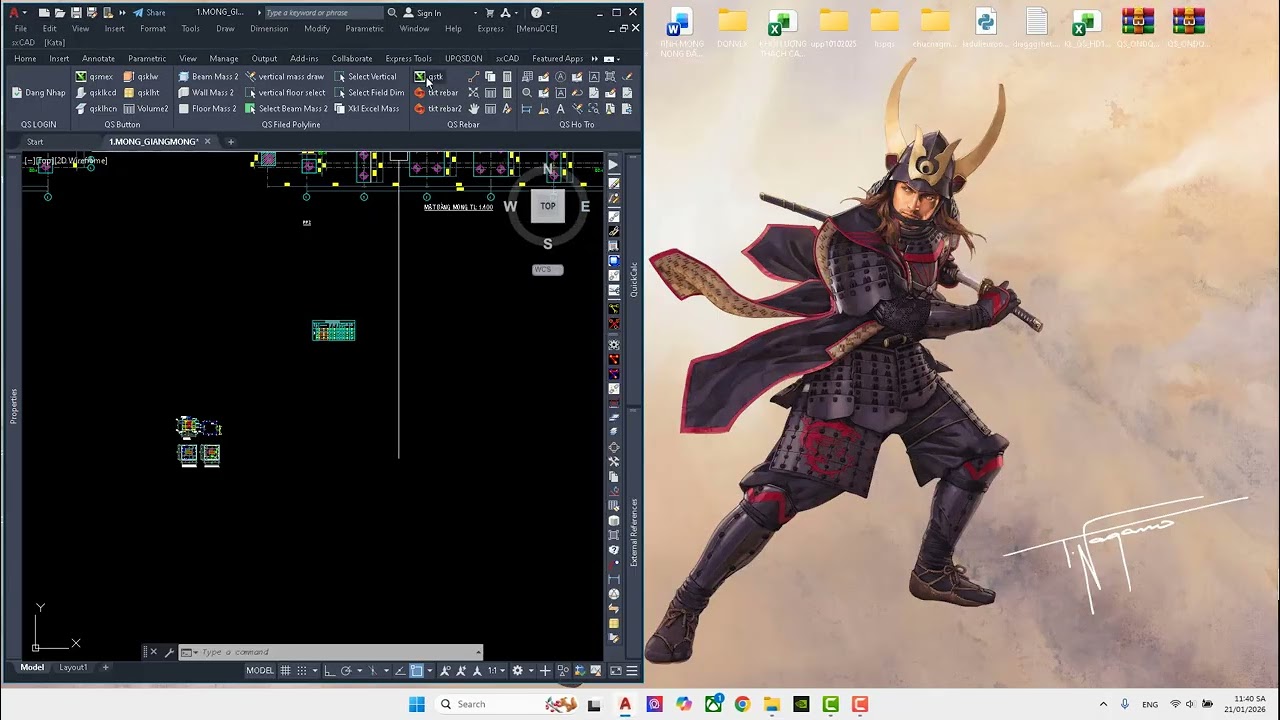Toggle polar tracking in status bar
Screen dimensions: 1280x720
pyautogui.click(x=346, y=671)
